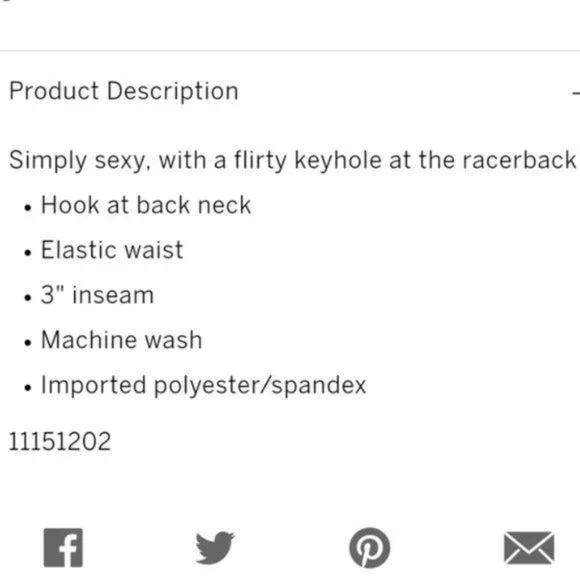Viewport: 580px width, 580px height.
Task: Click the 3" inseam detail line
Action: pyautogui.click(x=97, y=295)
